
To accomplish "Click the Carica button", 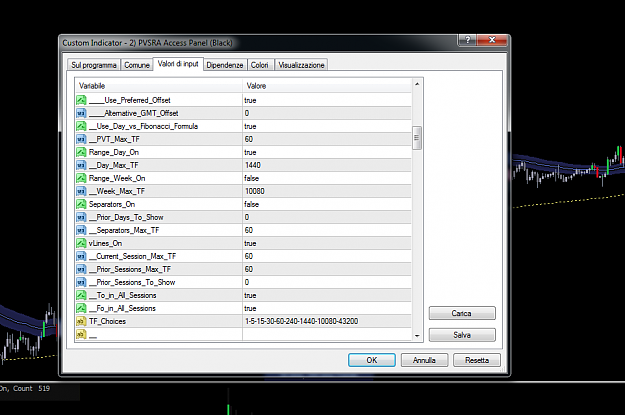I will (x=462, y=313).
